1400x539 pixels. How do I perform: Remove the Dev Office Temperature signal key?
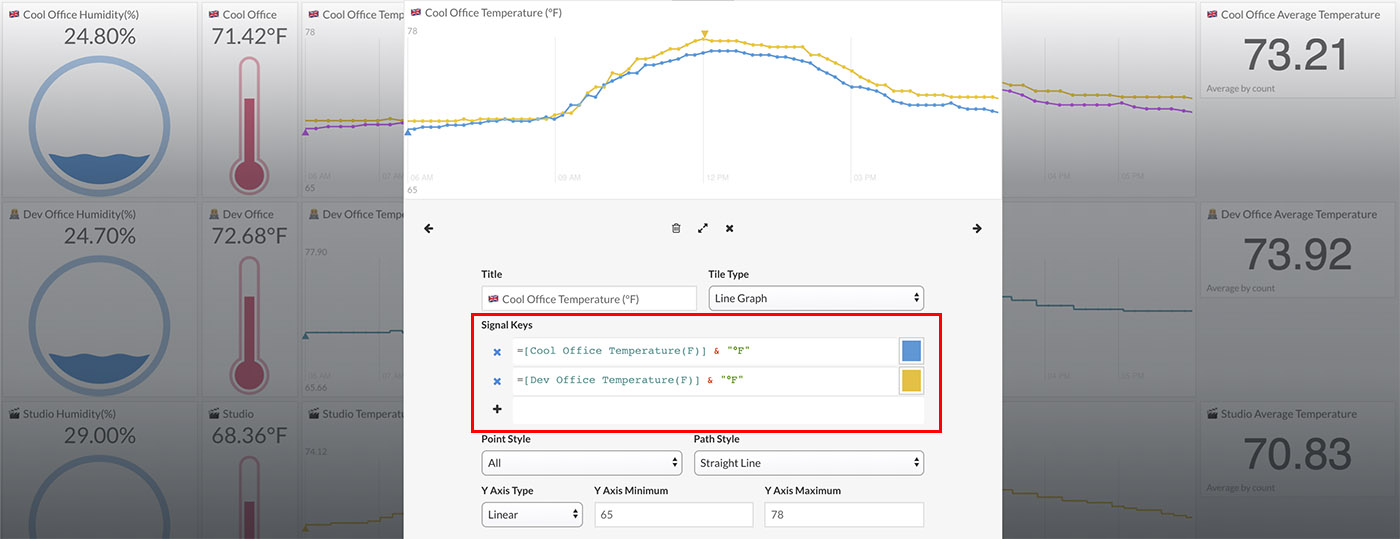point(497,381)
